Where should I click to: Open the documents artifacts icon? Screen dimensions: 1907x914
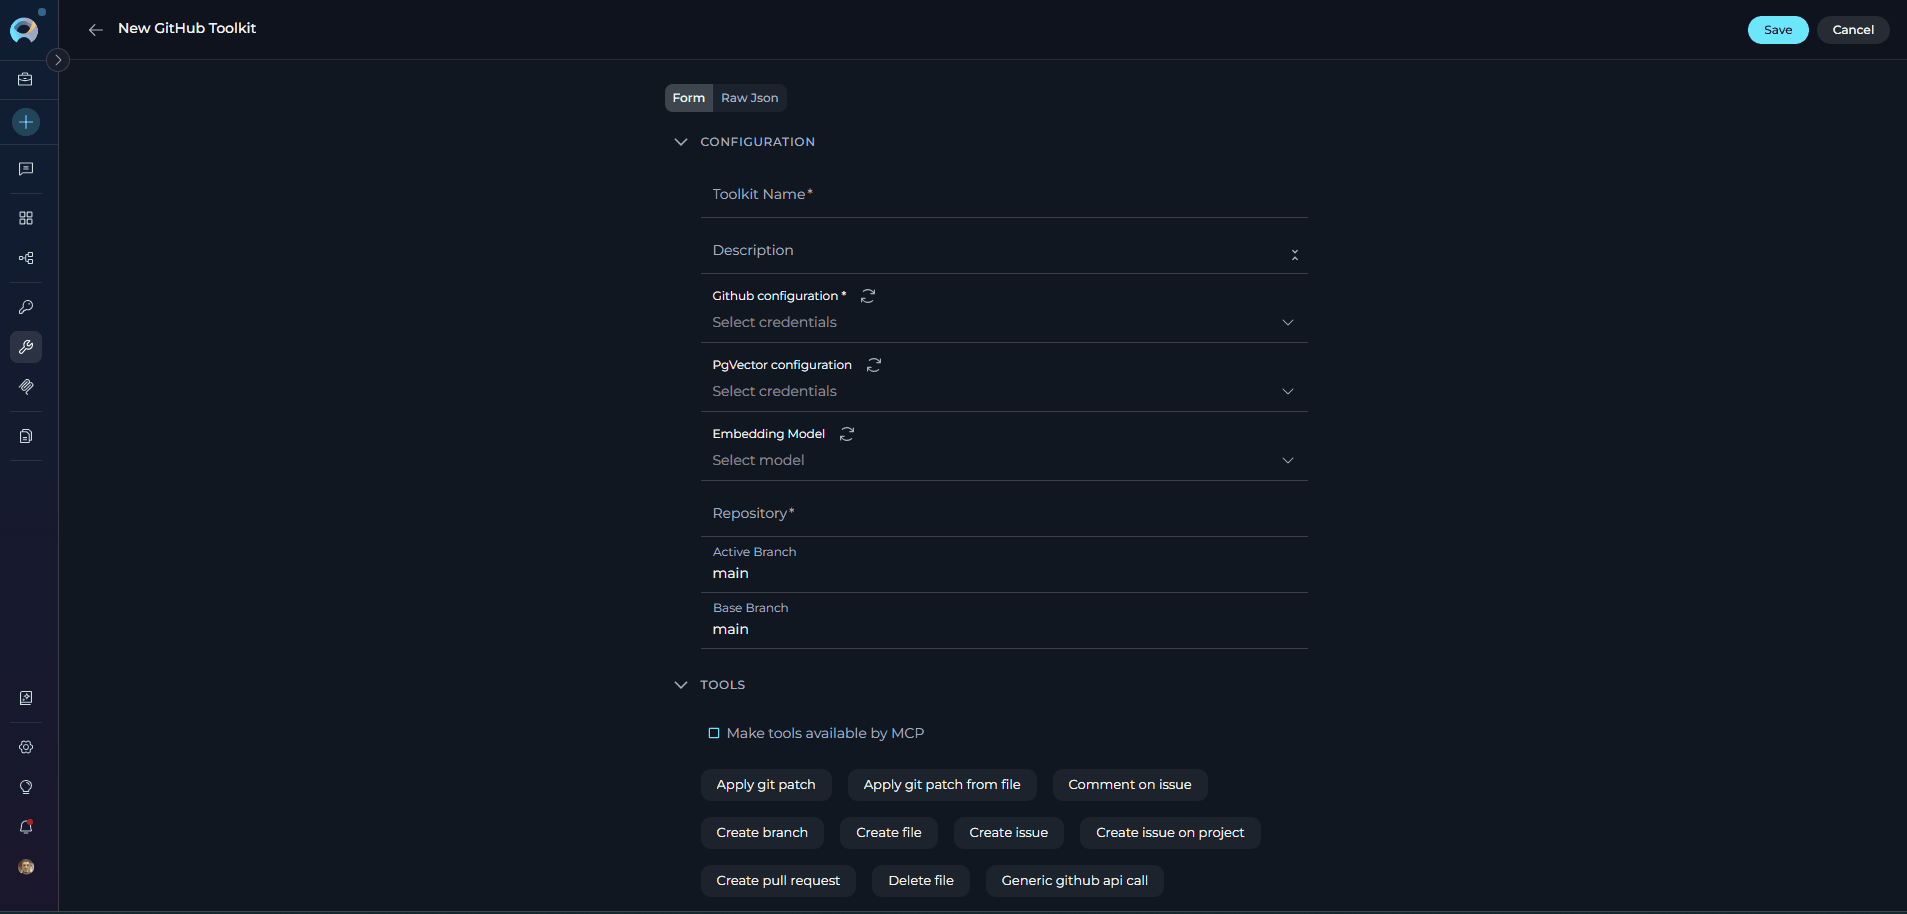click(x=26, y=436)
